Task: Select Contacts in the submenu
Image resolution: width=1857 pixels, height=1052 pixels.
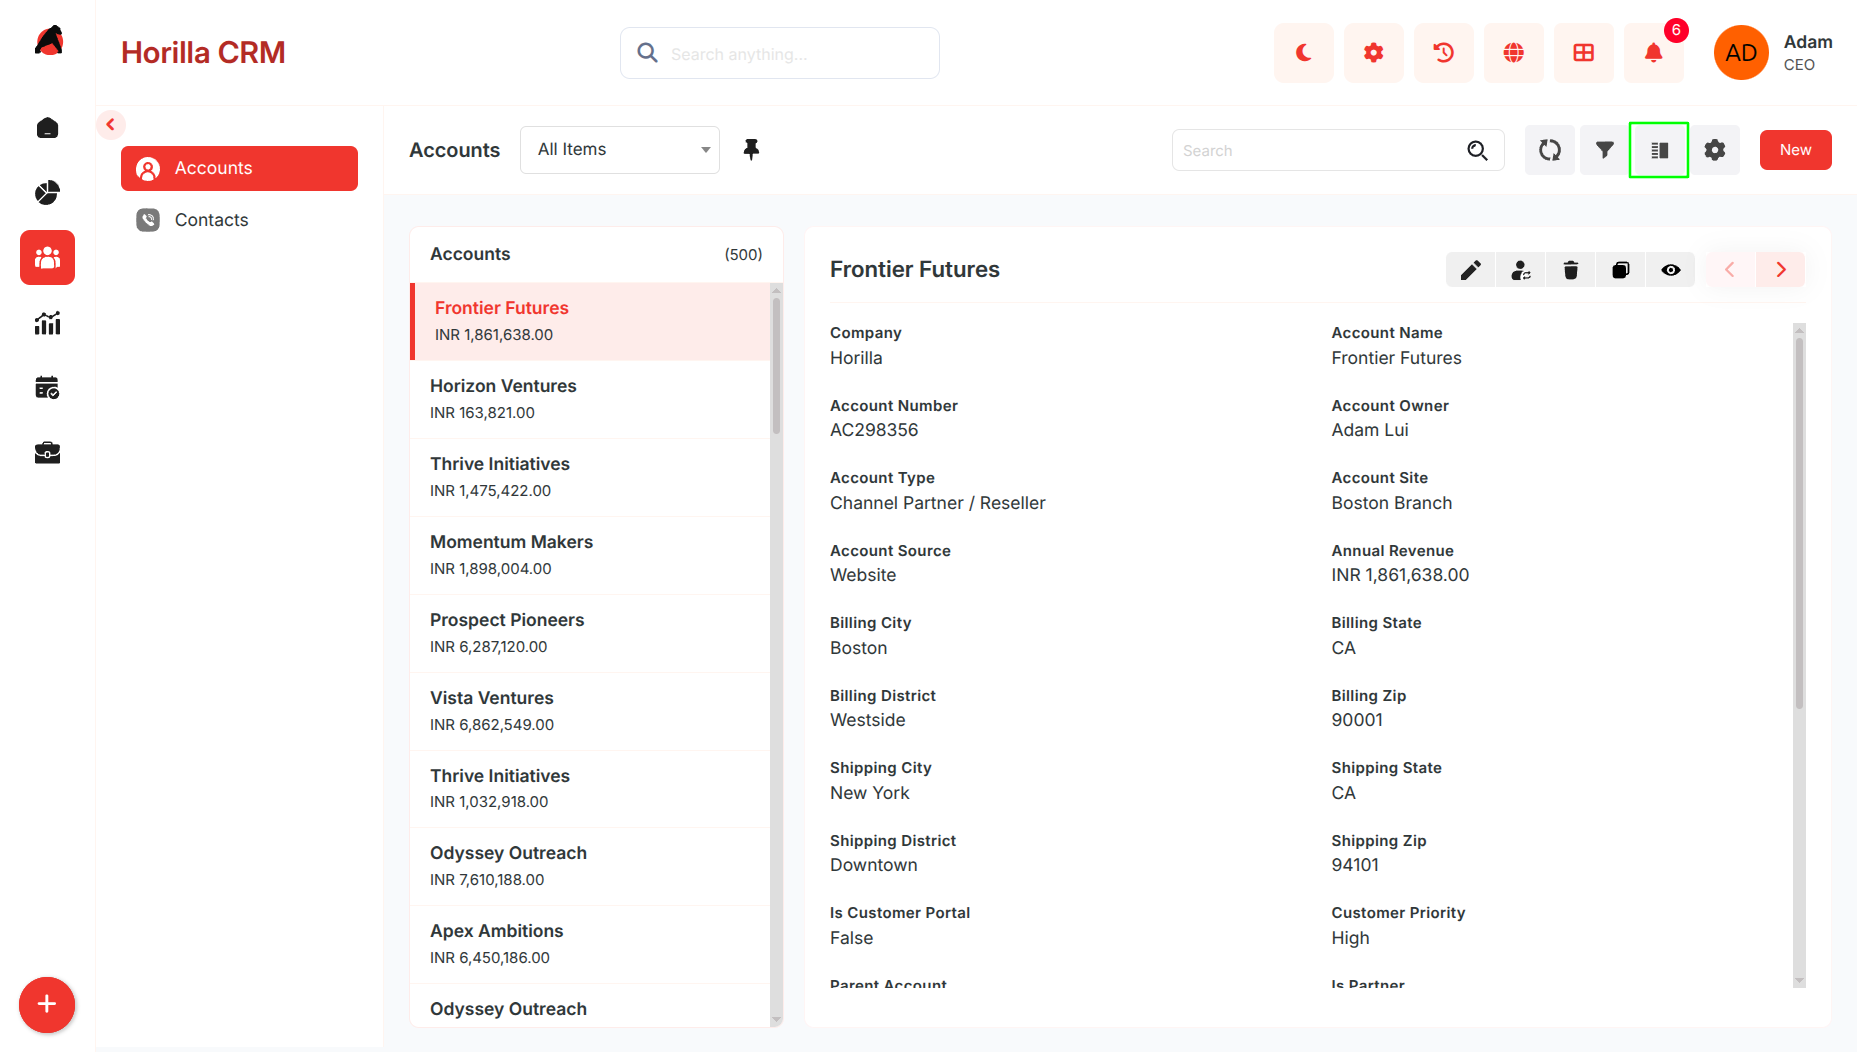Action: click(x=239, y=220)
